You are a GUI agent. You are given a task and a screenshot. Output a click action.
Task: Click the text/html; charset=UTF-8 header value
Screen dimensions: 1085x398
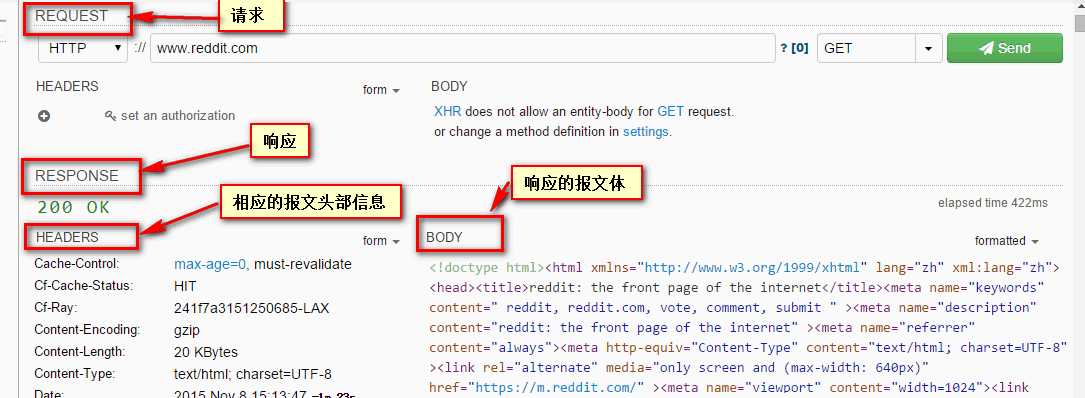253,374
